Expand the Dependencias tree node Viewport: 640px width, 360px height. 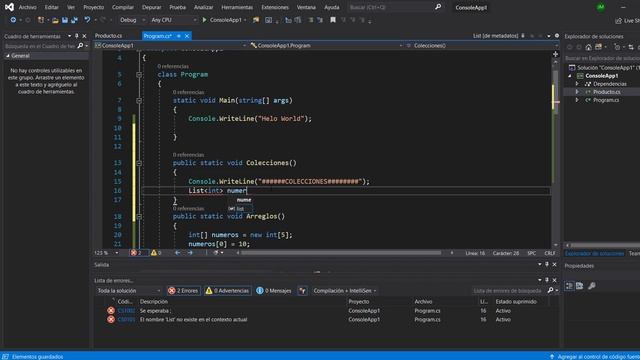pos(577,84)
